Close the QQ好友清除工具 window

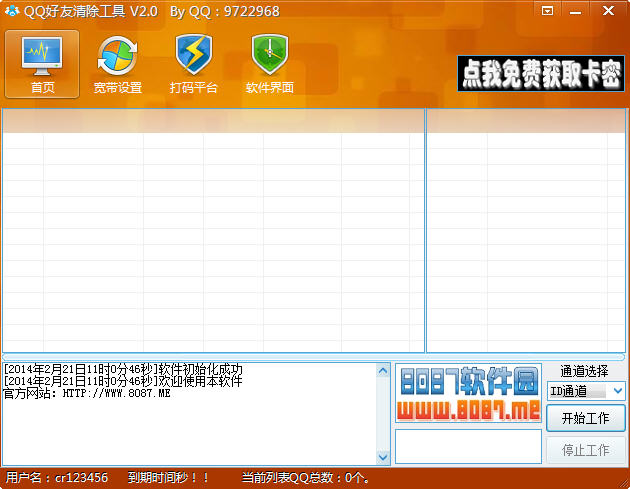[x=608, y=11]
